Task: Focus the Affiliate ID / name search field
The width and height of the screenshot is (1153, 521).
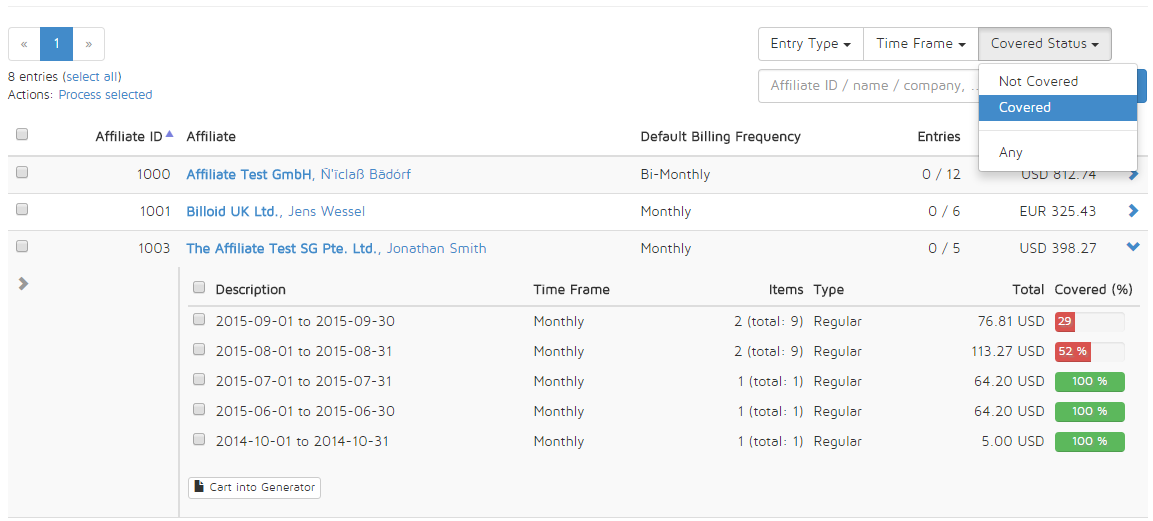Action: (x=868, y=86)
